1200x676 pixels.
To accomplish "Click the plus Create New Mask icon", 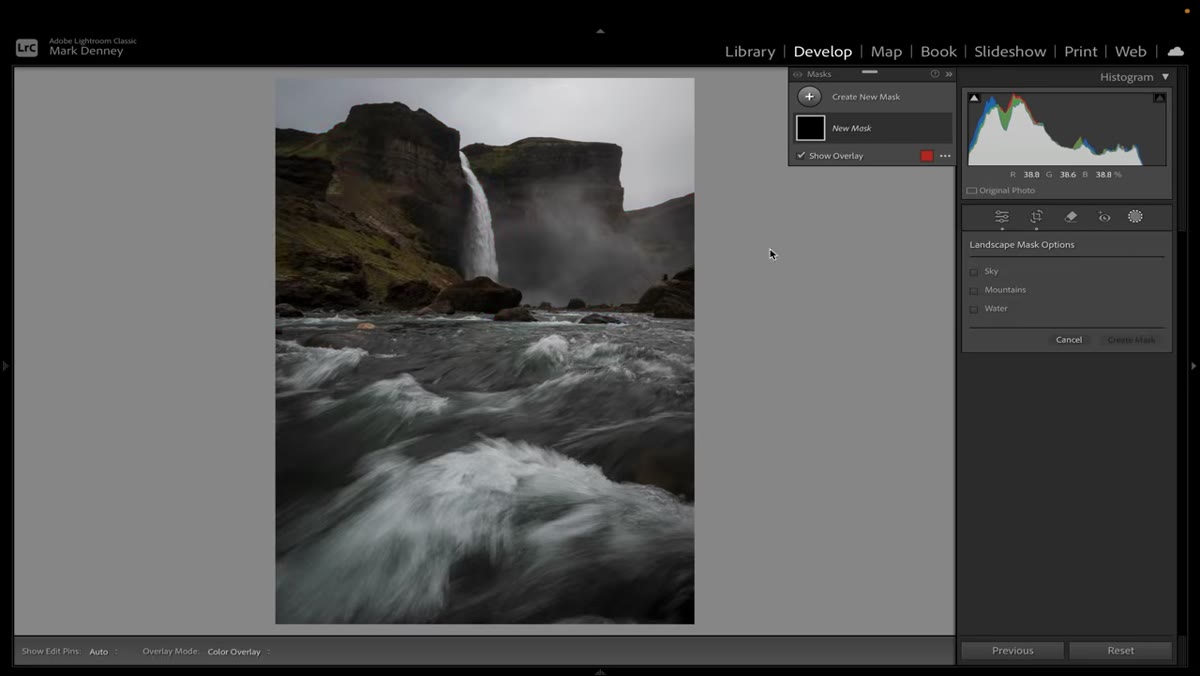I will (x=810, y=97).
